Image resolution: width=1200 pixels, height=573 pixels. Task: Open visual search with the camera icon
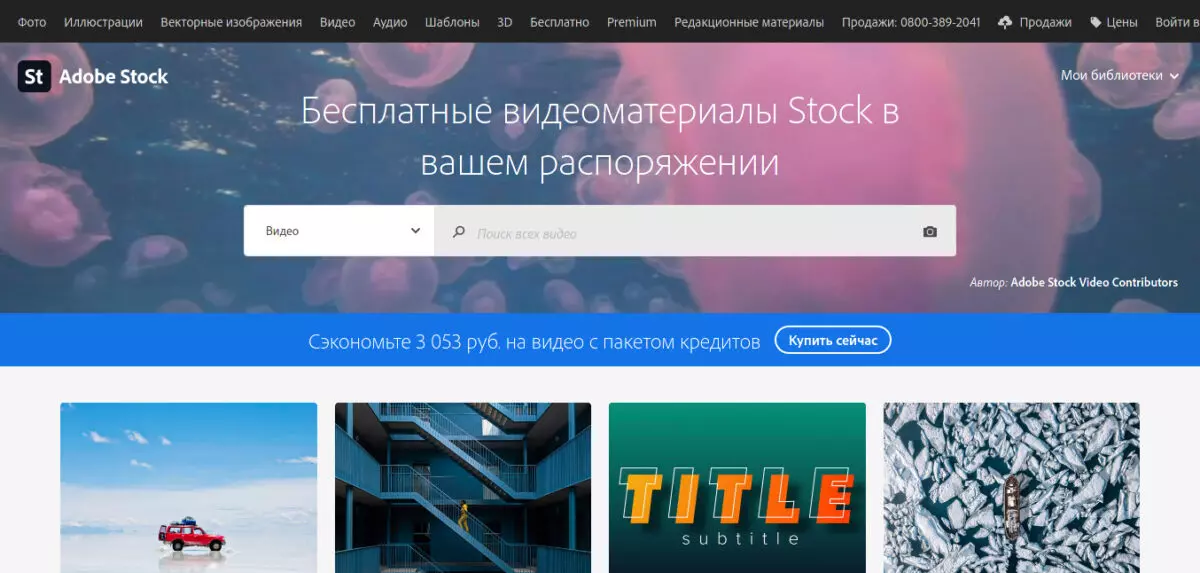[930, 232]
